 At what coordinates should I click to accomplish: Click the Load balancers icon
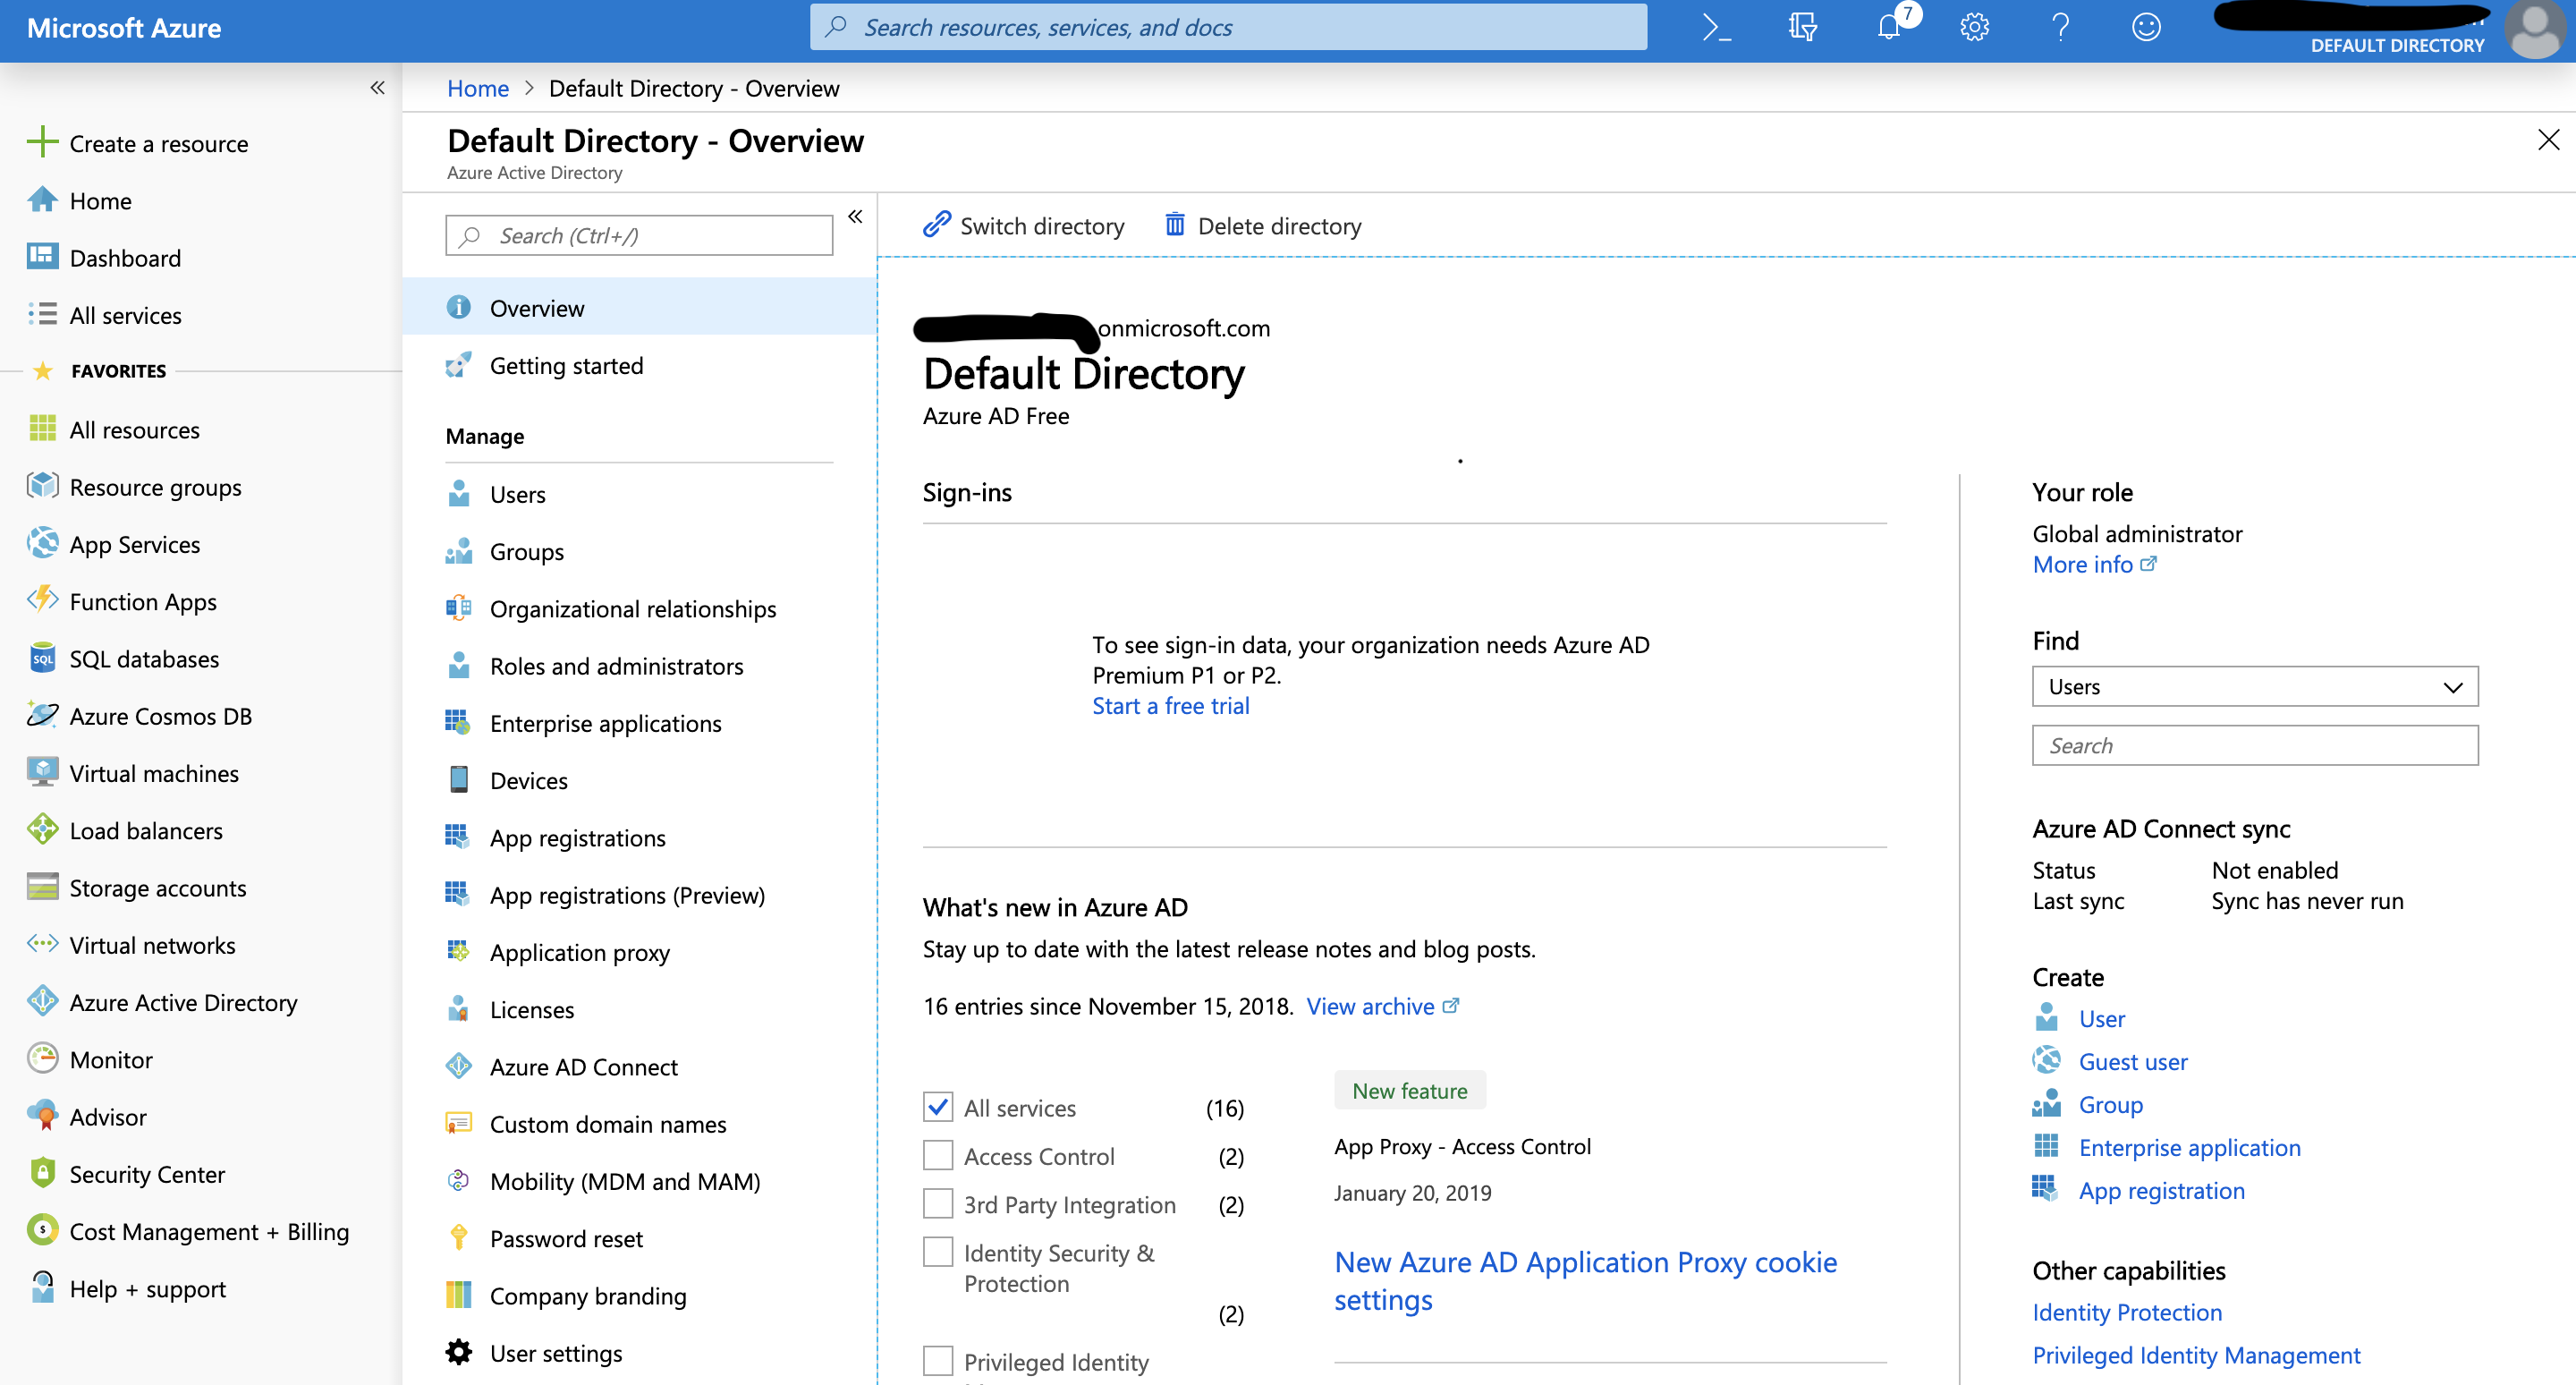click(42, 829)
